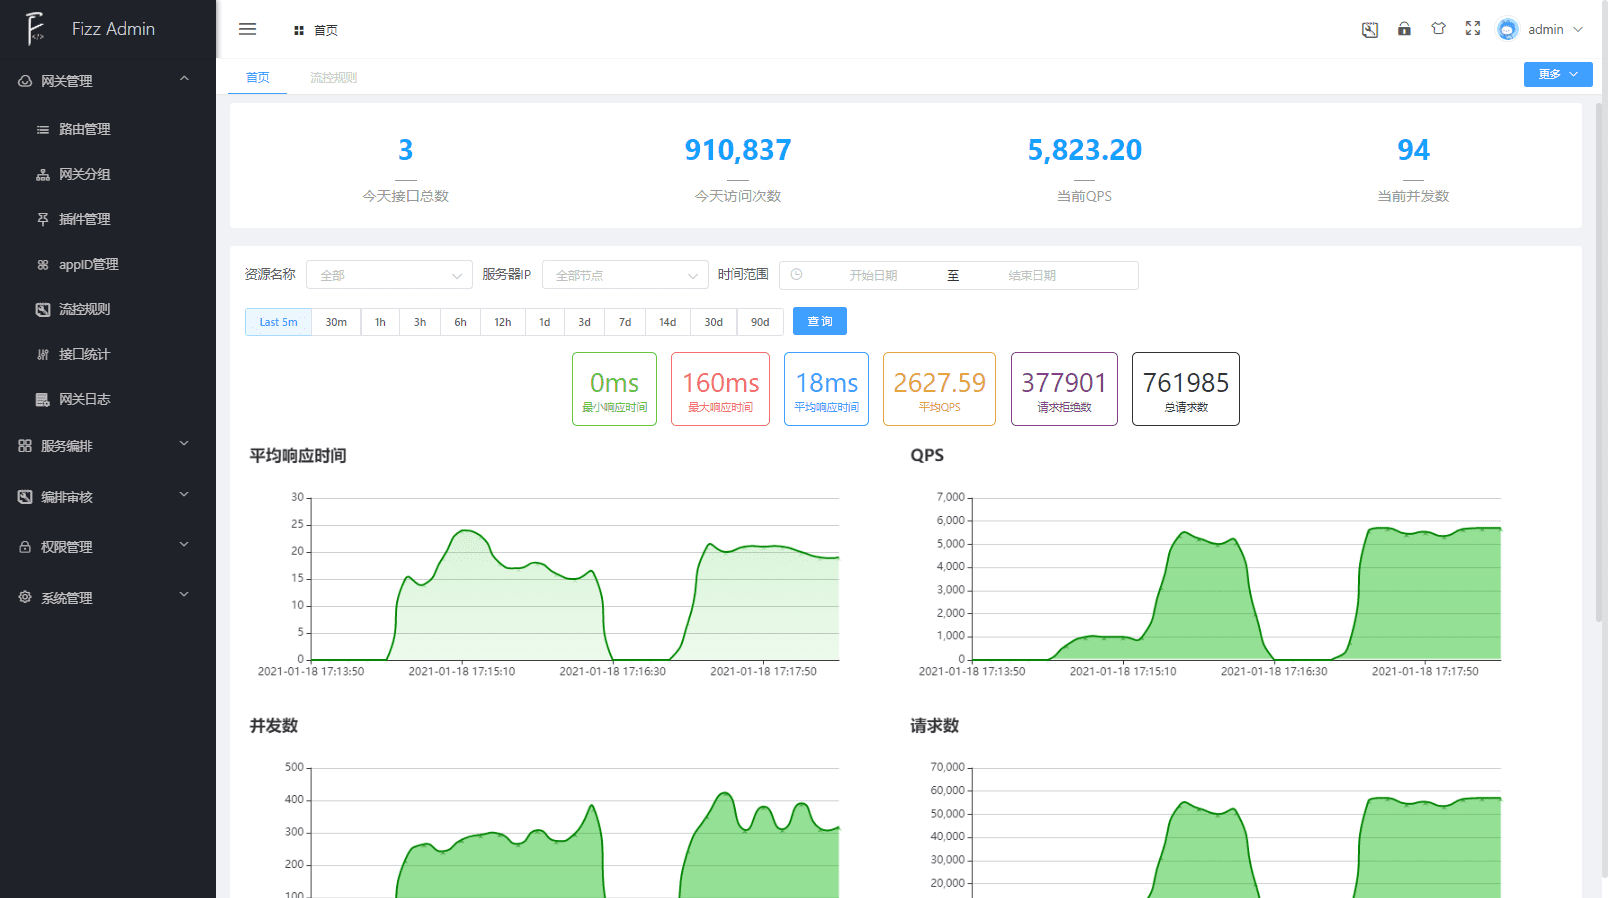This screenshot has height=898, width=1608.
Task: Click the 18ms 平均响应时间 card
Action: 826,389
